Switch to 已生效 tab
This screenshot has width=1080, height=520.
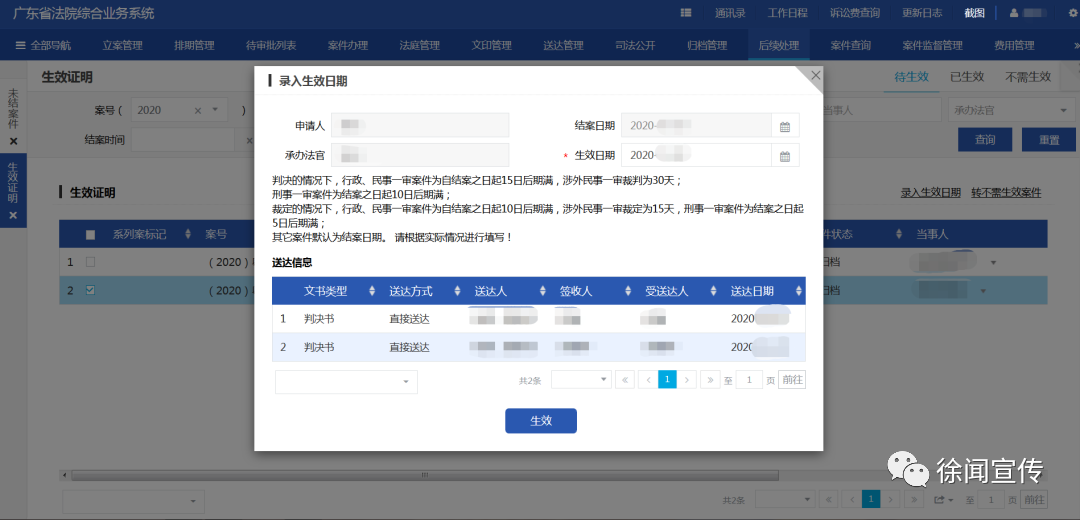[x=967, y=77]
